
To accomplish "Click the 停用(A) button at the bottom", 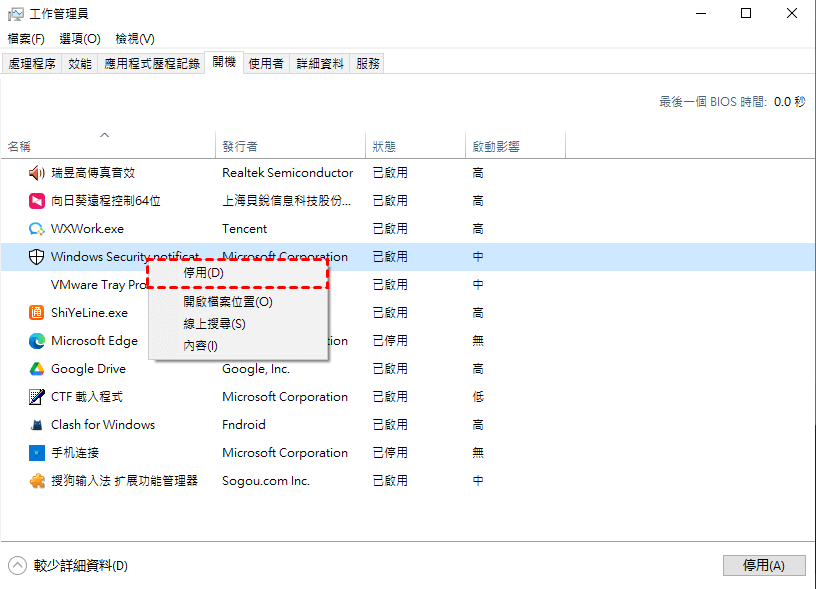I will (x=764, y=566).
